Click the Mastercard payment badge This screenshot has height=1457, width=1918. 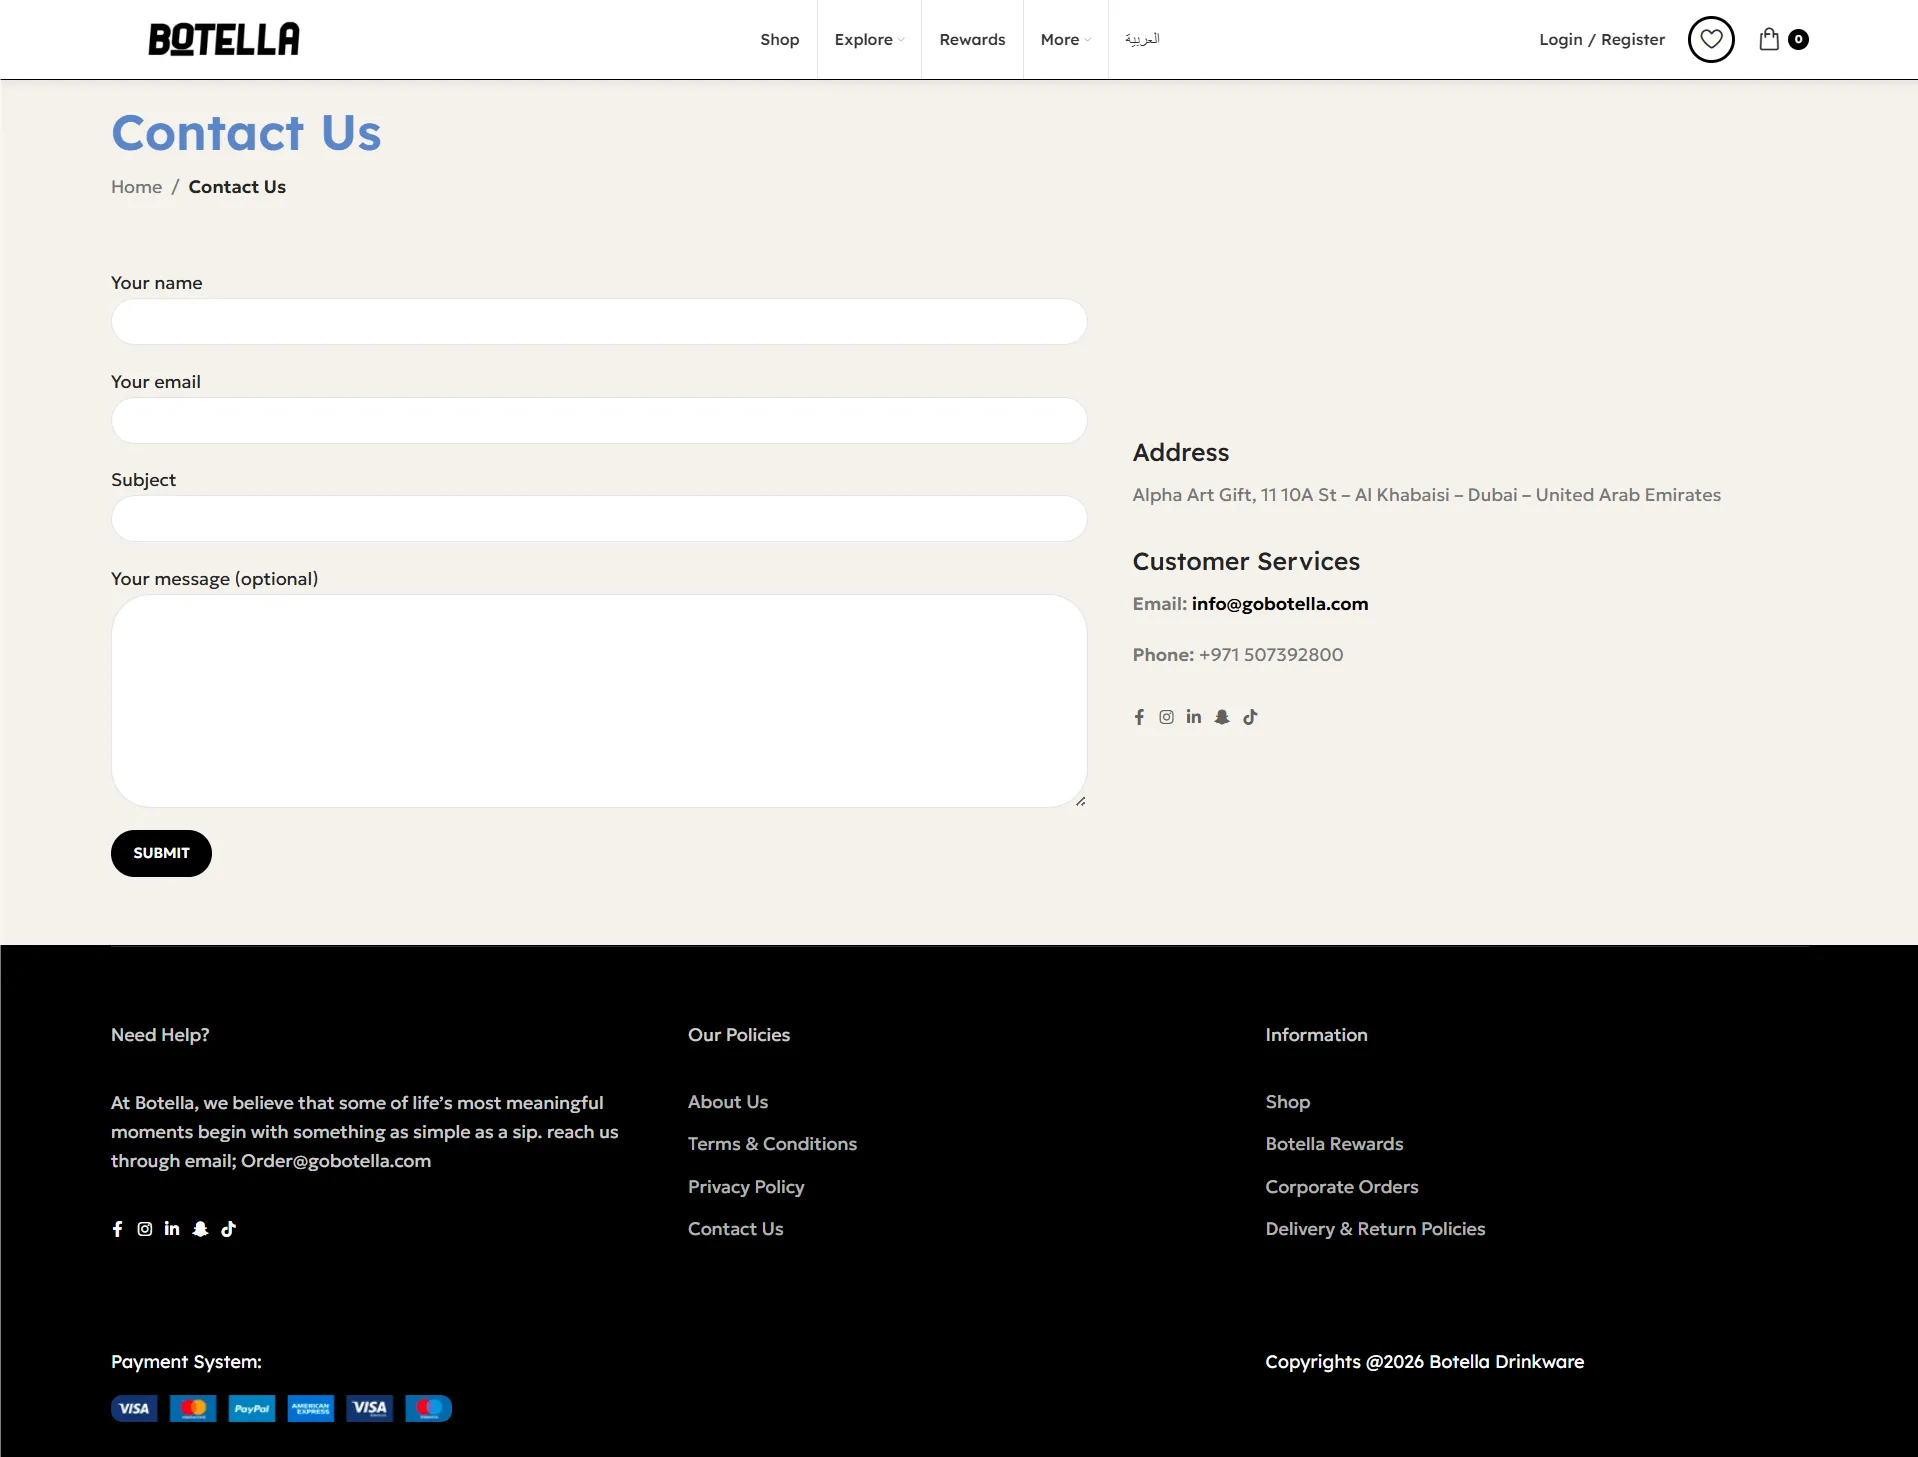[193, 1408]
